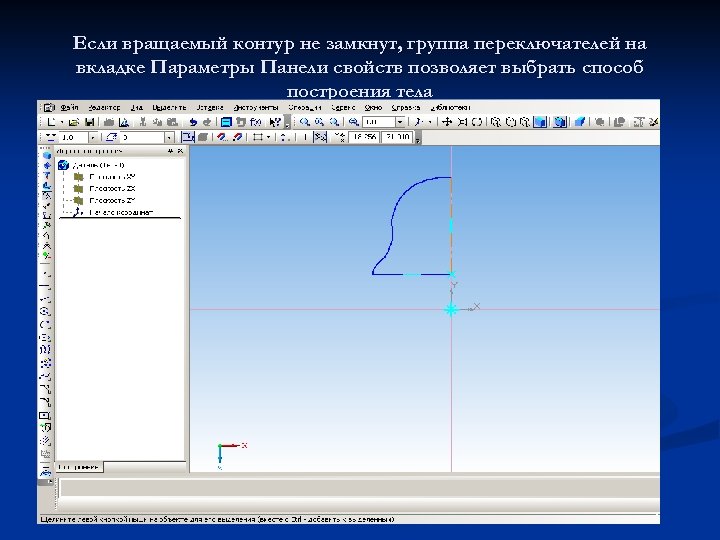Image resolution: width=720 pixels, height=540 pixels.
Task: Click the Cut scissors icon
Action: point(143,122)
